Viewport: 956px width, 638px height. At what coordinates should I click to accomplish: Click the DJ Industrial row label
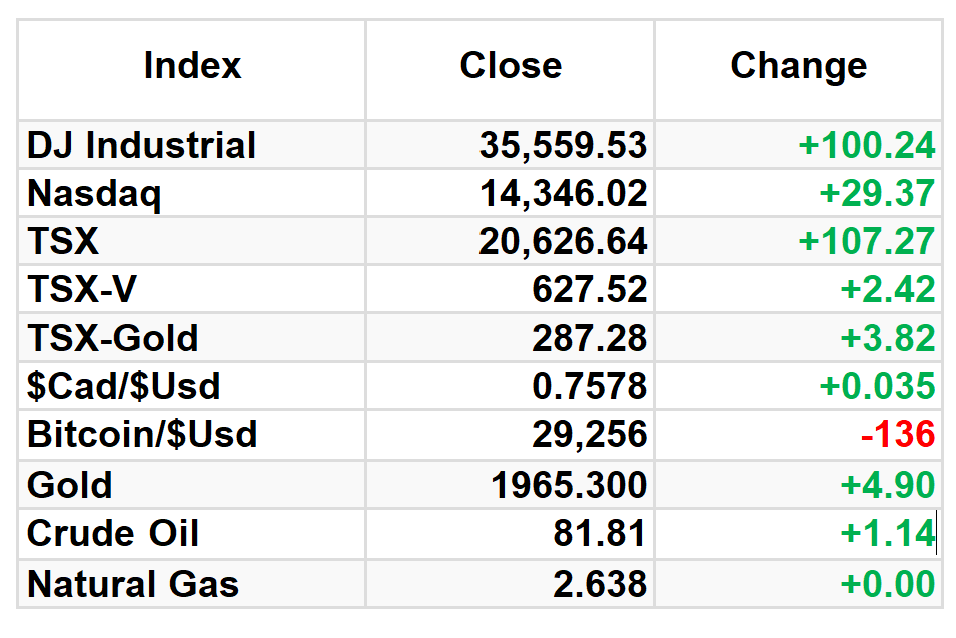pyautogui.click(x=141, y=145)
